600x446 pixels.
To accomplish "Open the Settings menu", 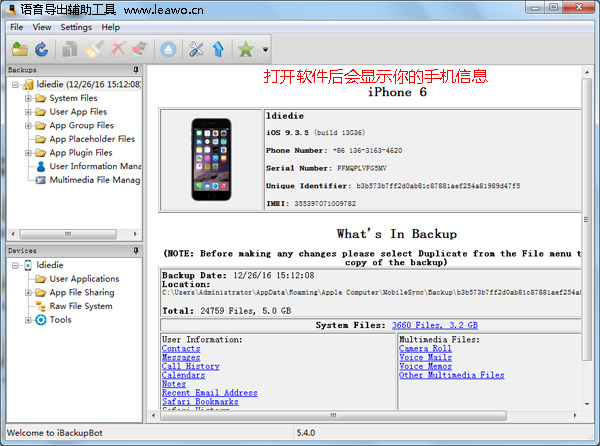I will (x=76, y=27).
